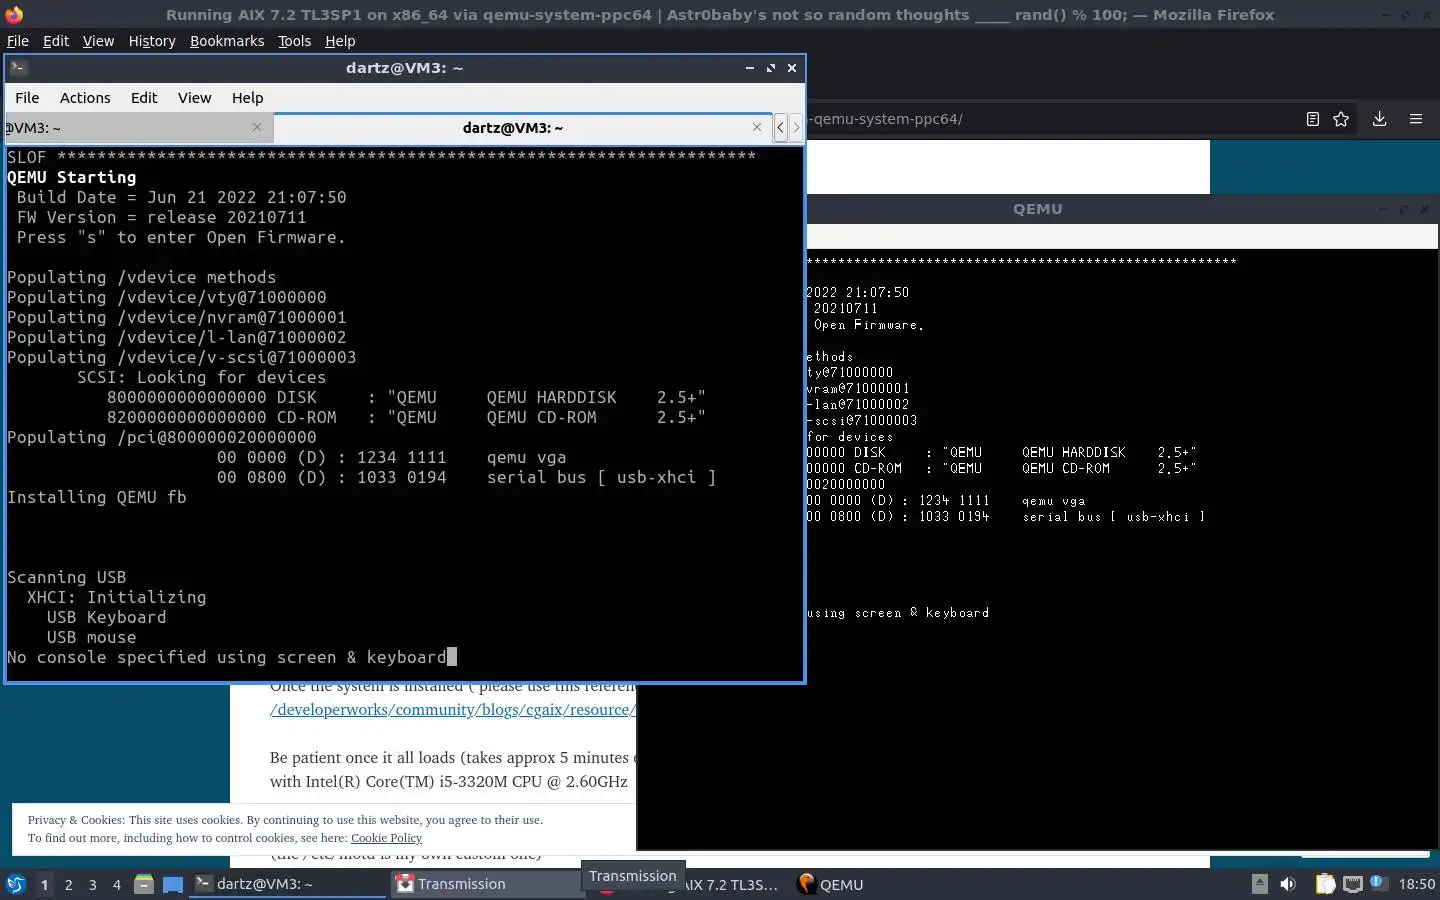
Task: Click removable media eject tray icon
Action: point(1260,884)
